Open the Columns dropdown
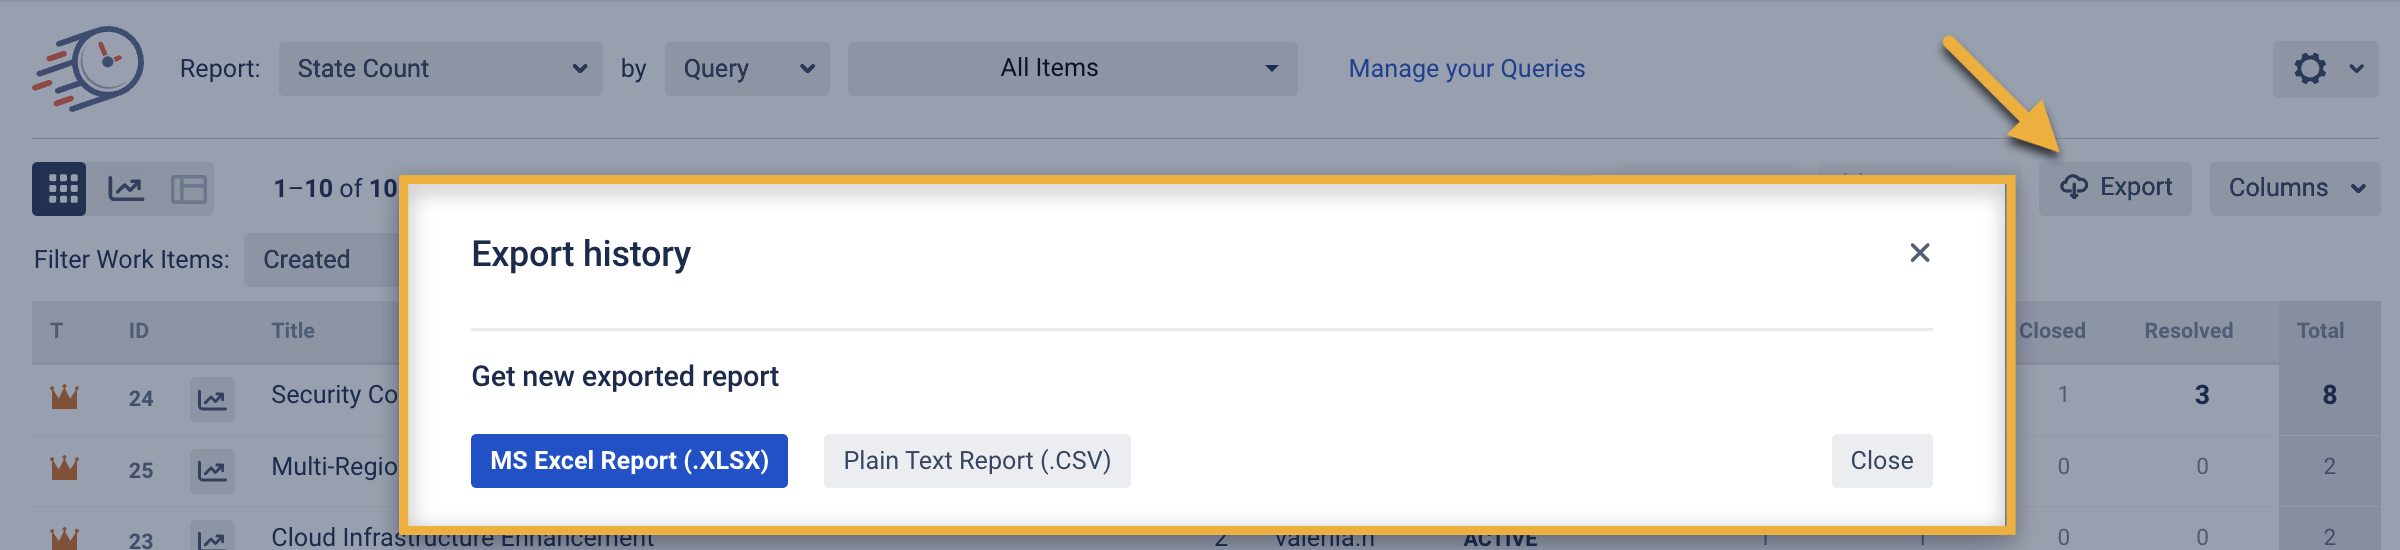This screenshot has width=2400, height=550. click(x=2295, y=188)
